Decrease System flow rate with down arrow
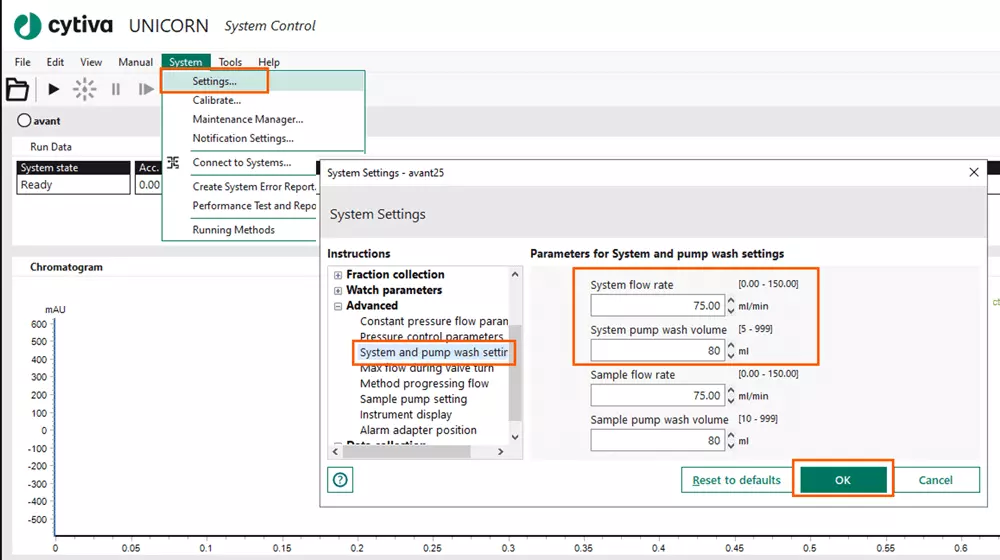The width and height of the screenshot is (1000, 560). pyautogui.click(x=731, y=310)
